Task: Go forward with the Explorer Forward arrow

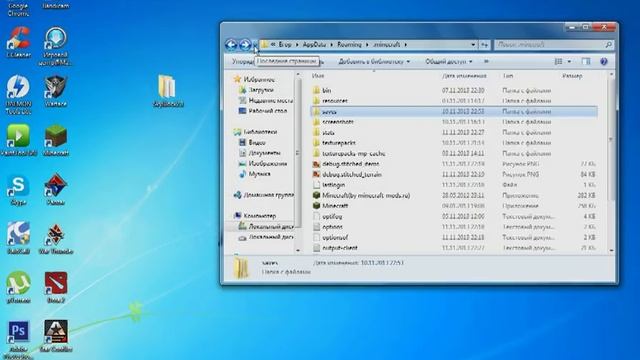Action: click(245, 44)
